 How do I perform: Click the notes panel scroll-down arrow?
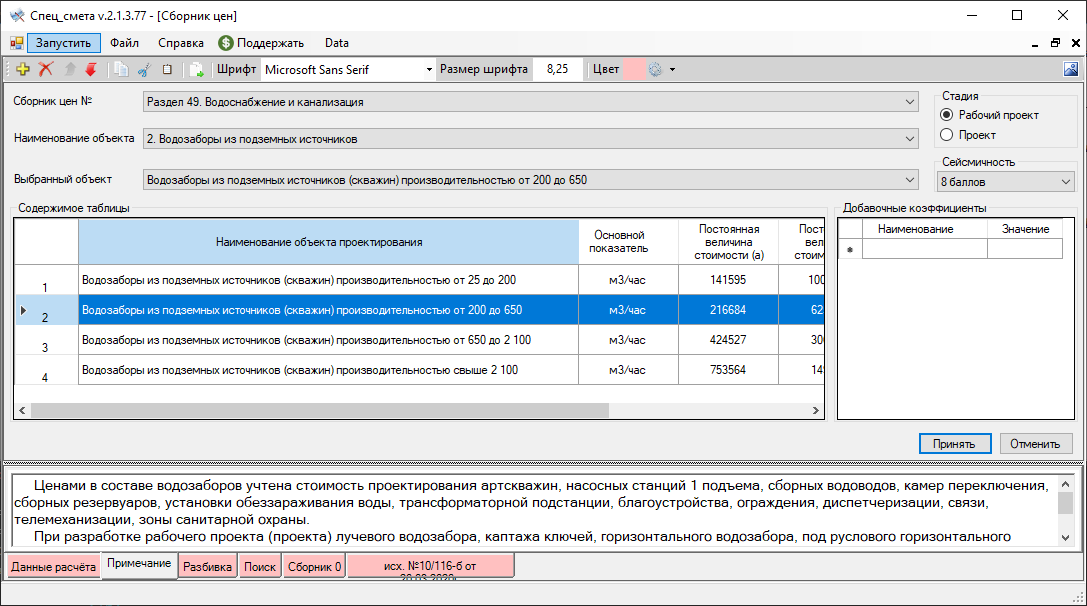tap(1066, 538)
